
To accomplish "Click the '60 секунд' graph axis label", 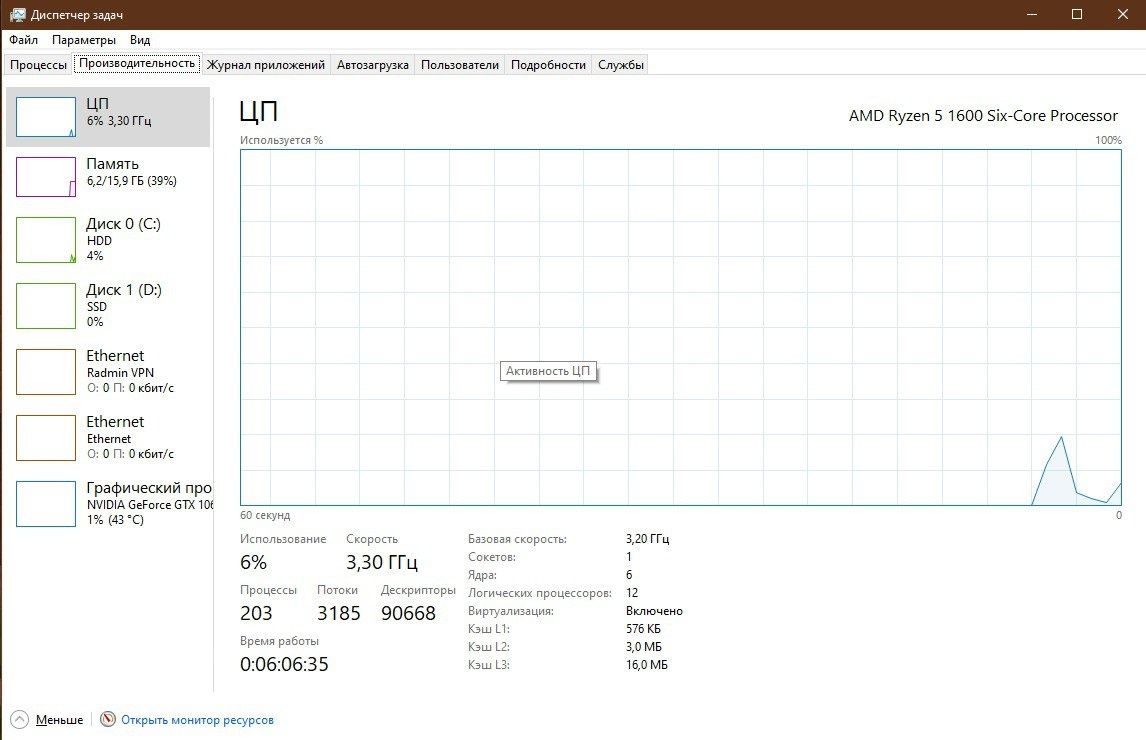I will point(265,516).
